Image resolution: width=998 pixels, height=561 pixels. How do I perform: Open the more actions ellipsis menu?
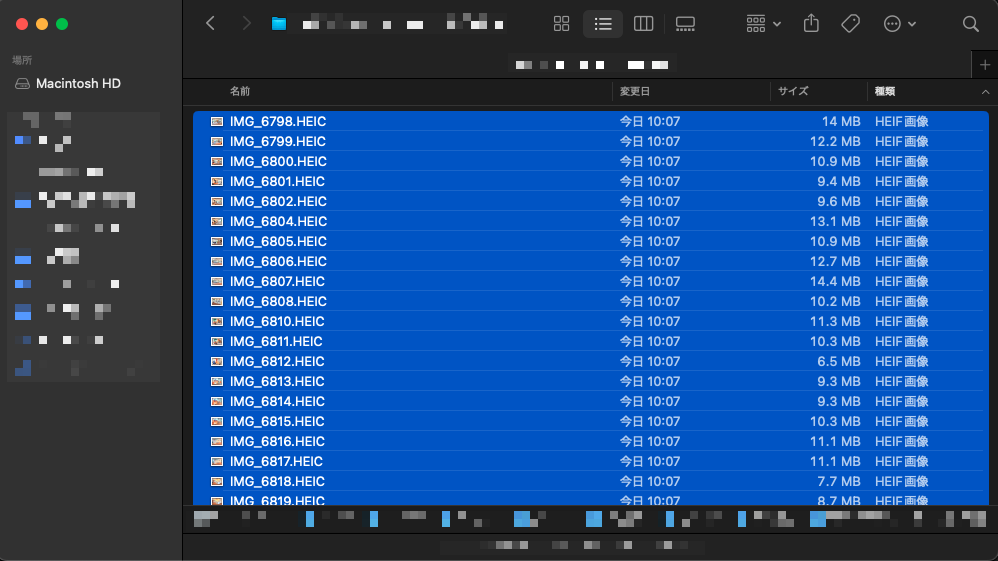click(899, 24)
